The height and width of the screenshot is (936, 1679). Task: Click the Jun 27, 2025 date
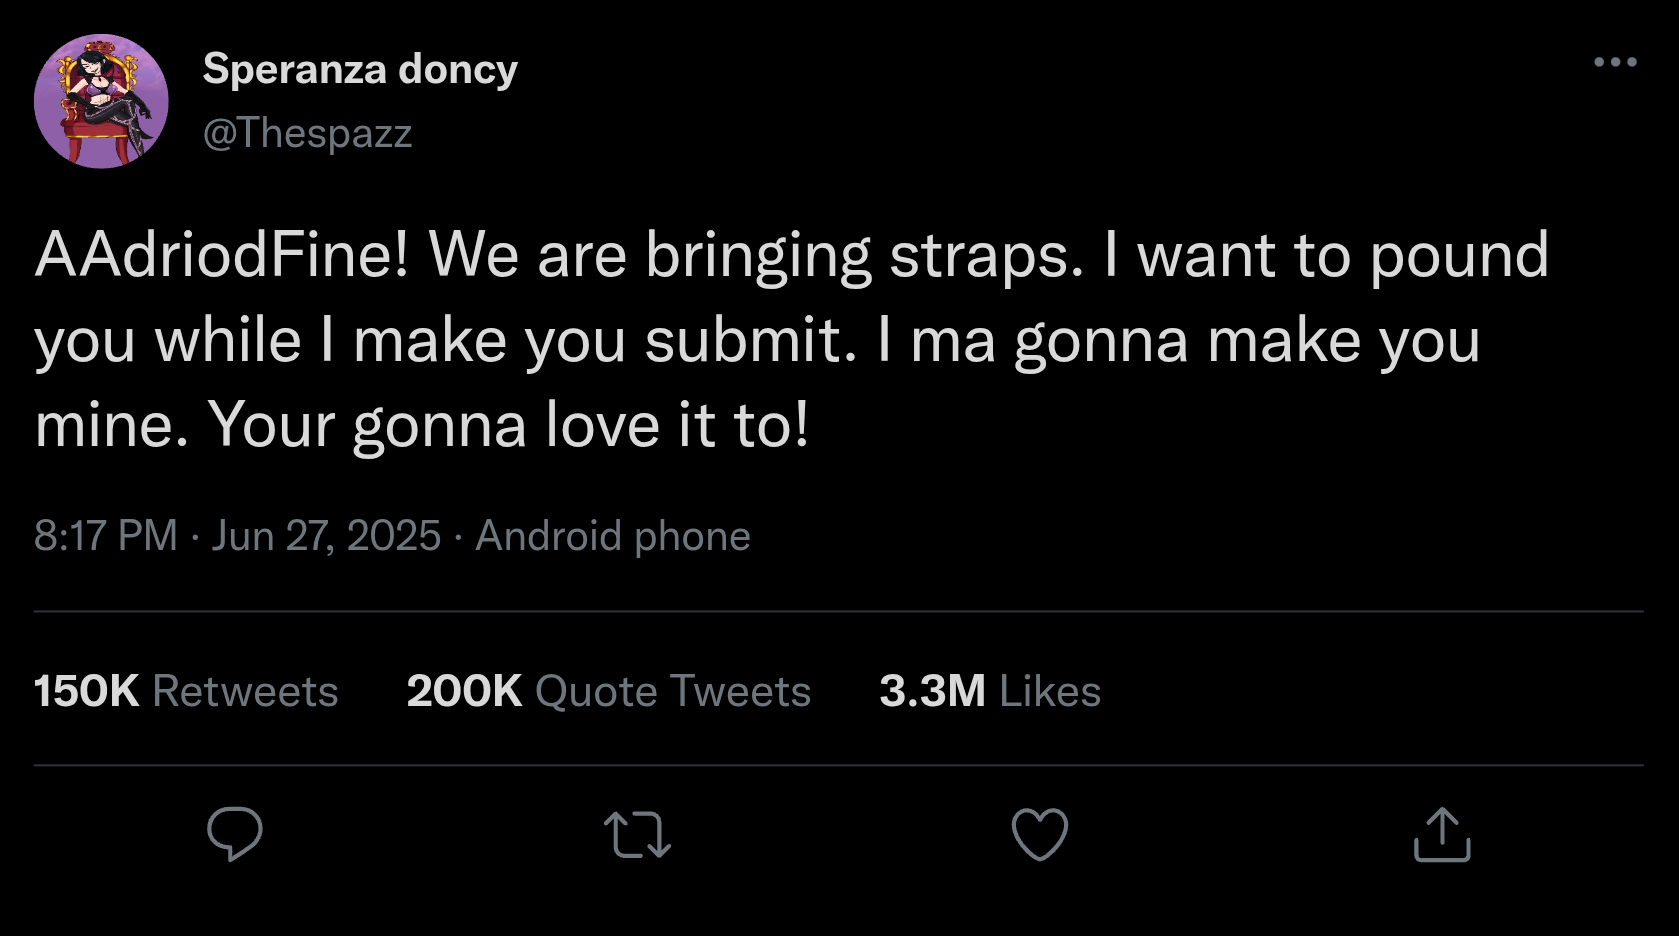click(x=326, y=536)
